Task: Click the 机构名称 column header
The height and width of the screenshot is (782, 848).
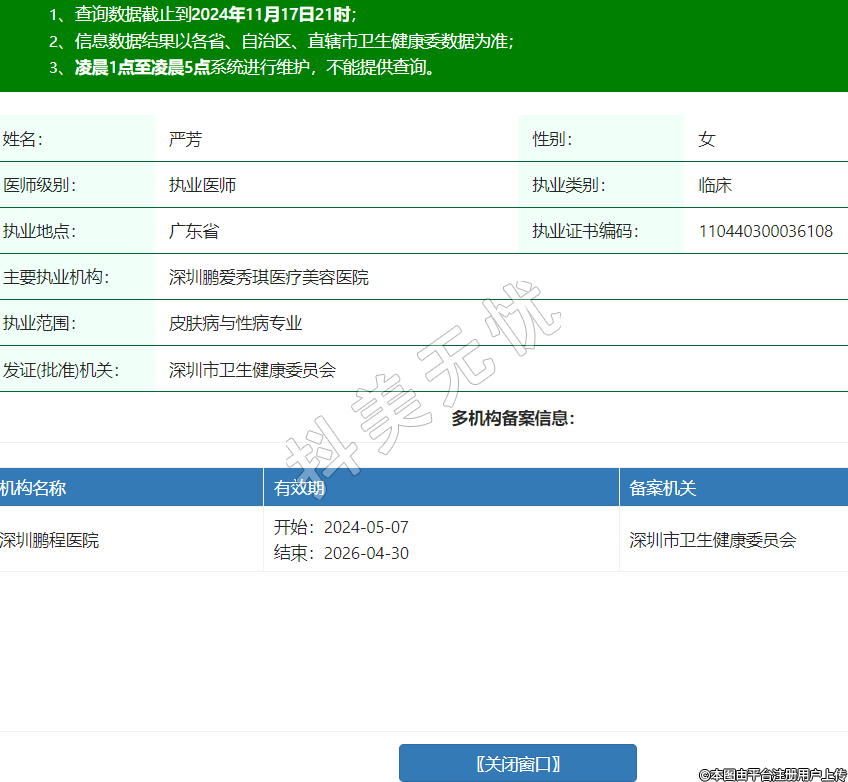Action: [33, 488]
